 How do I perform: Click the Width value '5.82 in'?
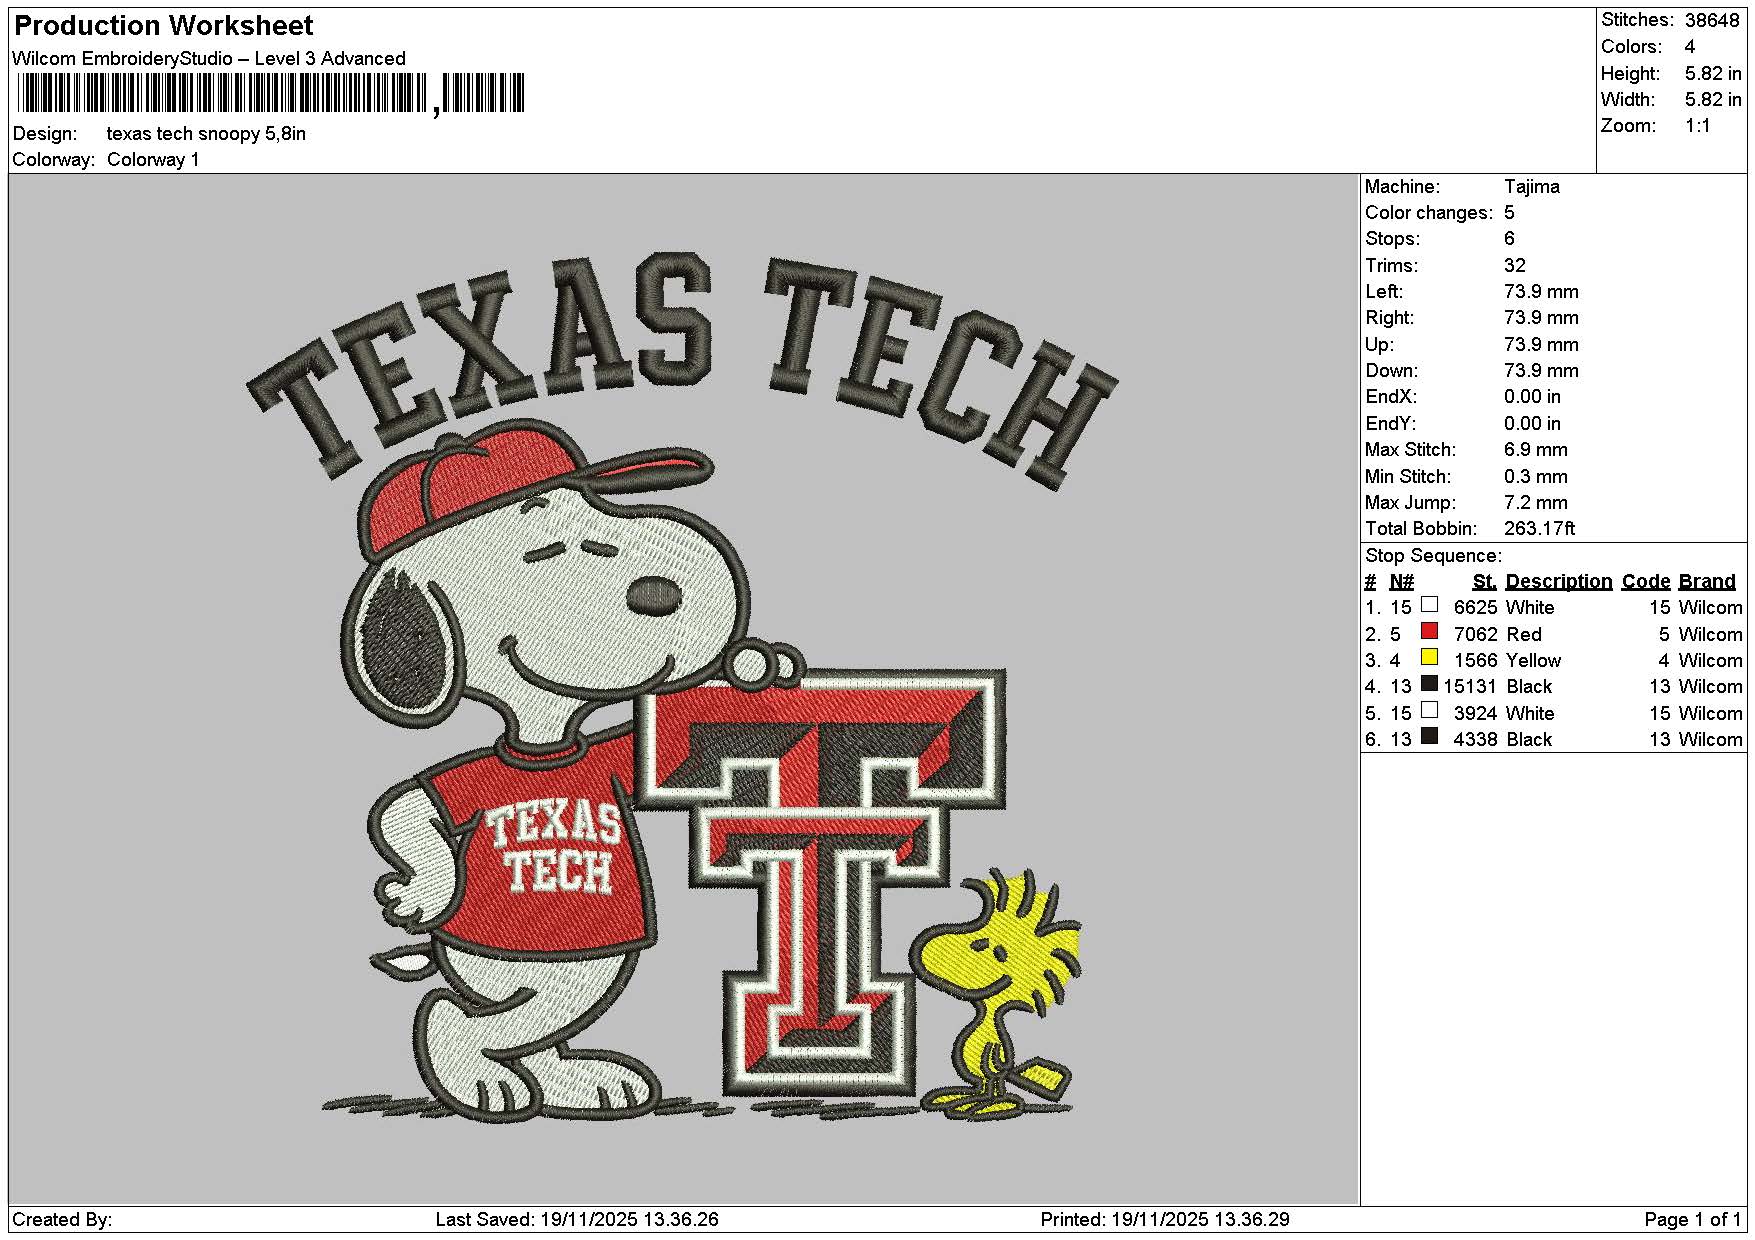pos(1713,99)
